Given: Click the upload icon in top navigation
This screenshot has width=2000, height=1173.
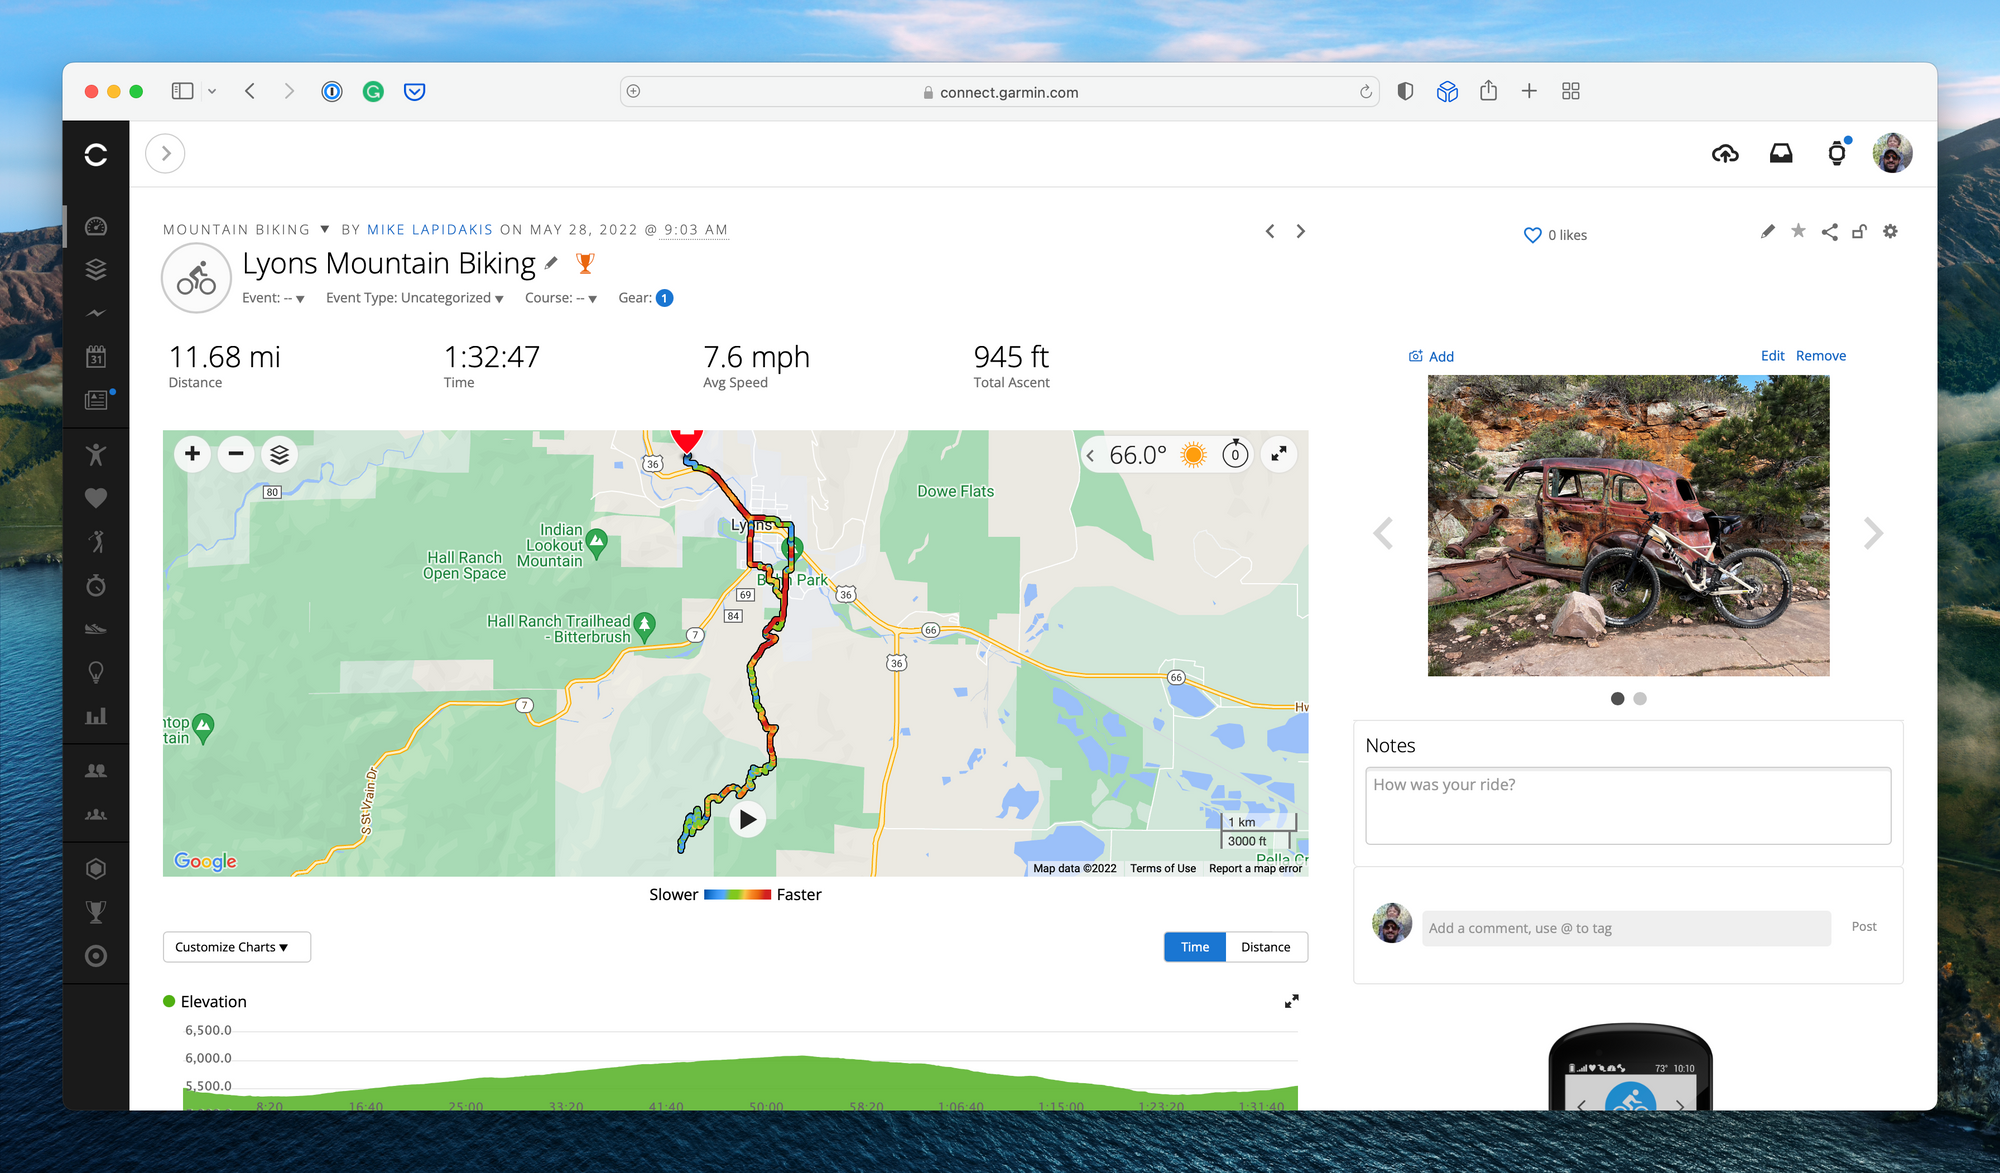Looking at the screenshot, I should coord(1726,152).
